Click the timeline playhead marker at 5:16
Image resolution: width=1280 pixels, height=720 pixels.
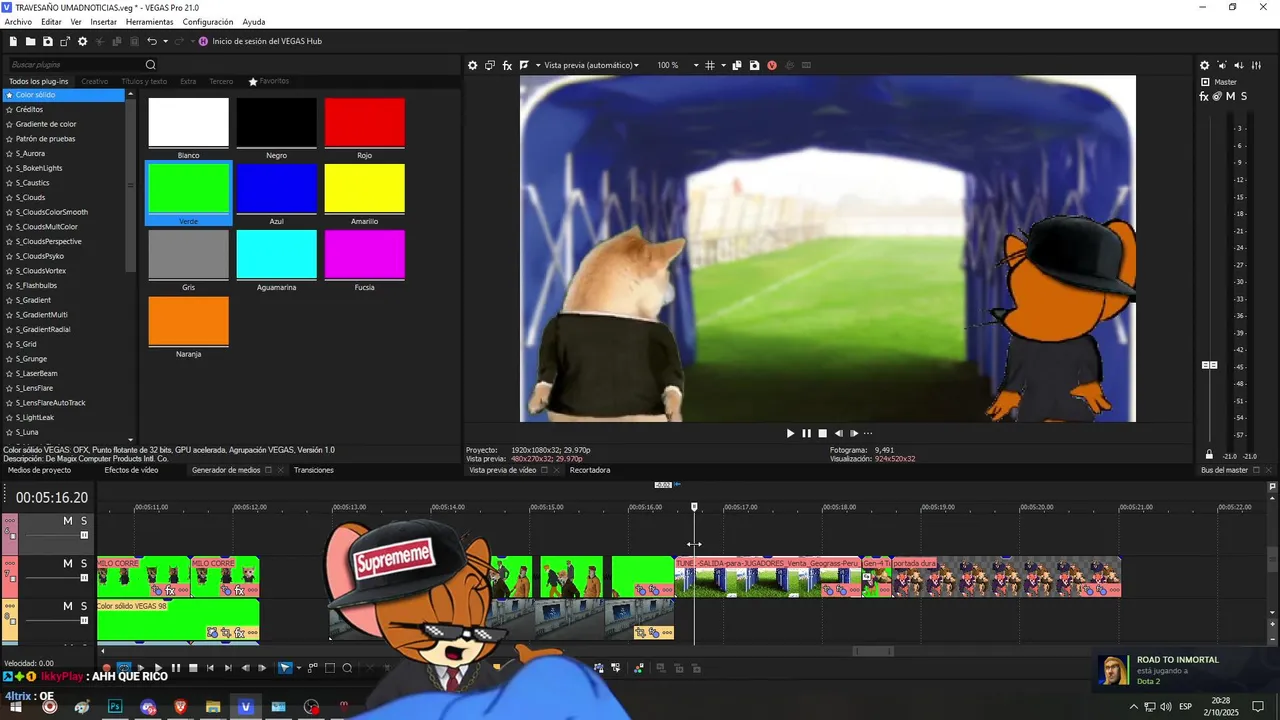click(x=694, y=507)
